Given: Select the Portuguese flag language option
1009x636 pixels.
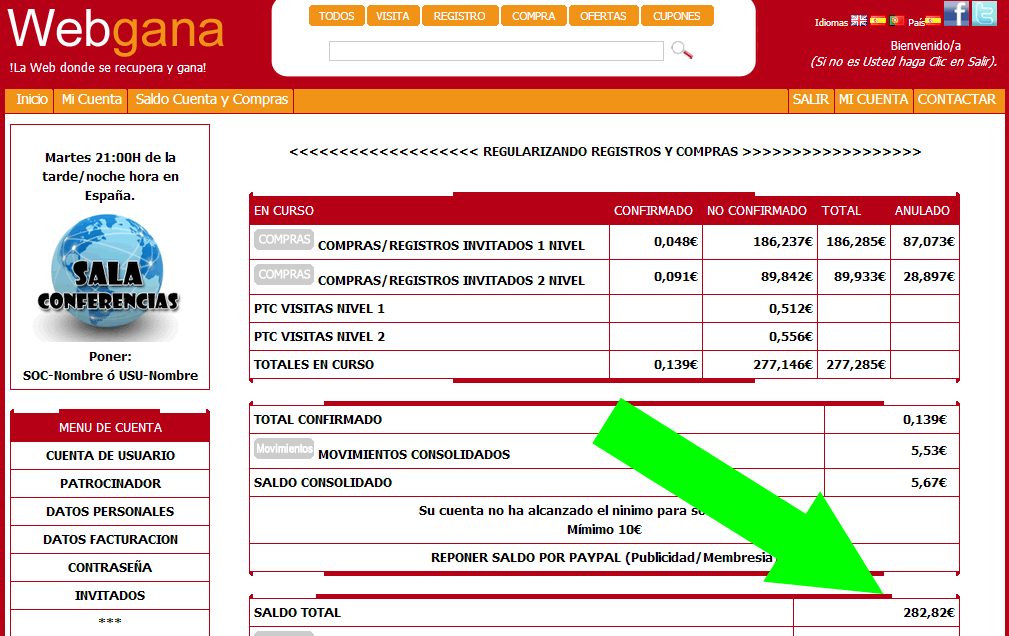Looking at the screenshot, I should [897, 21].
